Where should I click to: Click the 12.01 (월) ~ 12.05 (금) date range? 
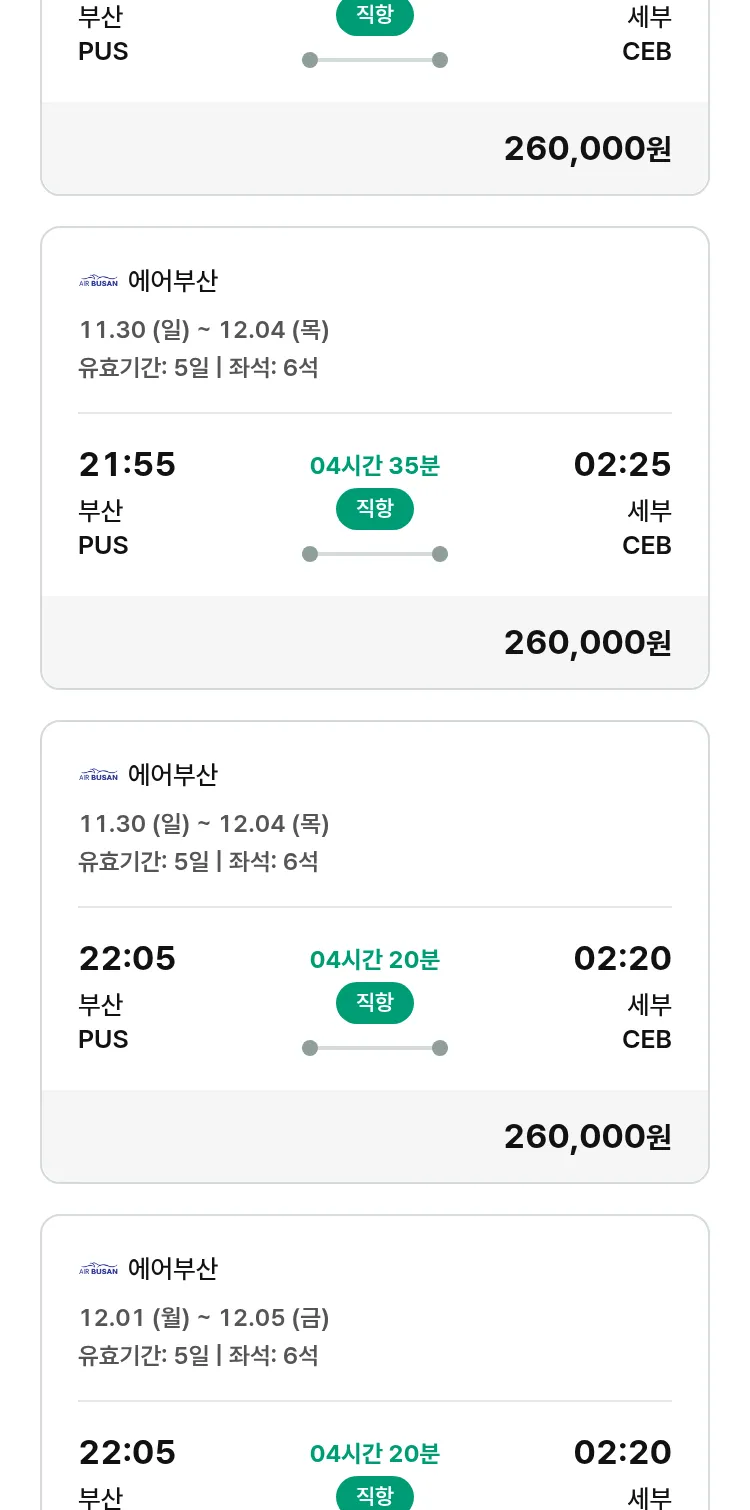click(x=204, y=1318)
